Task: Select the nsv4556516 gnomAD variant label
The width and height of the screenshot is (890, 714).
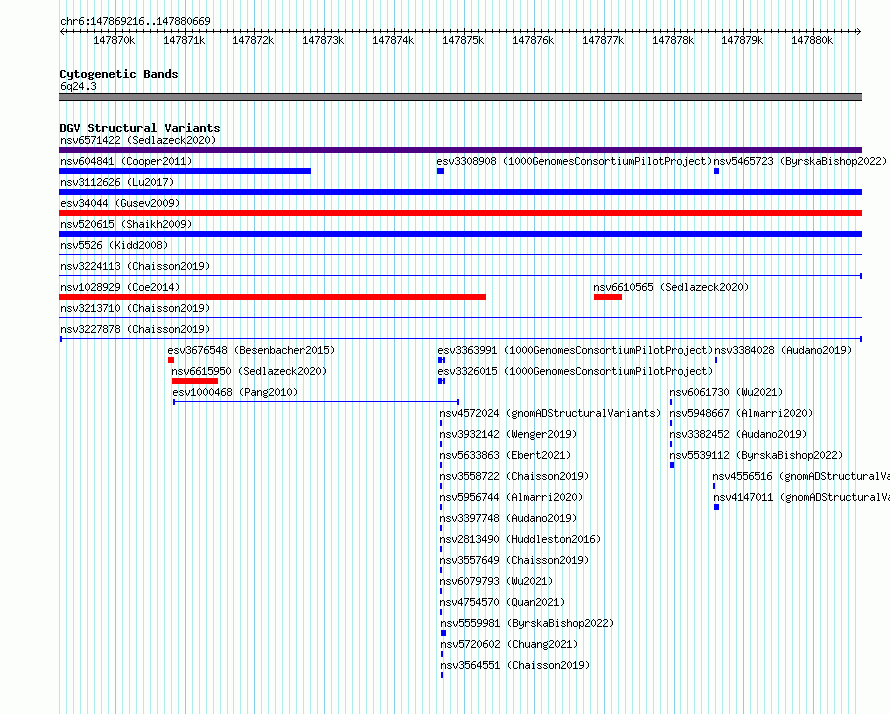Action: [801, 476]
